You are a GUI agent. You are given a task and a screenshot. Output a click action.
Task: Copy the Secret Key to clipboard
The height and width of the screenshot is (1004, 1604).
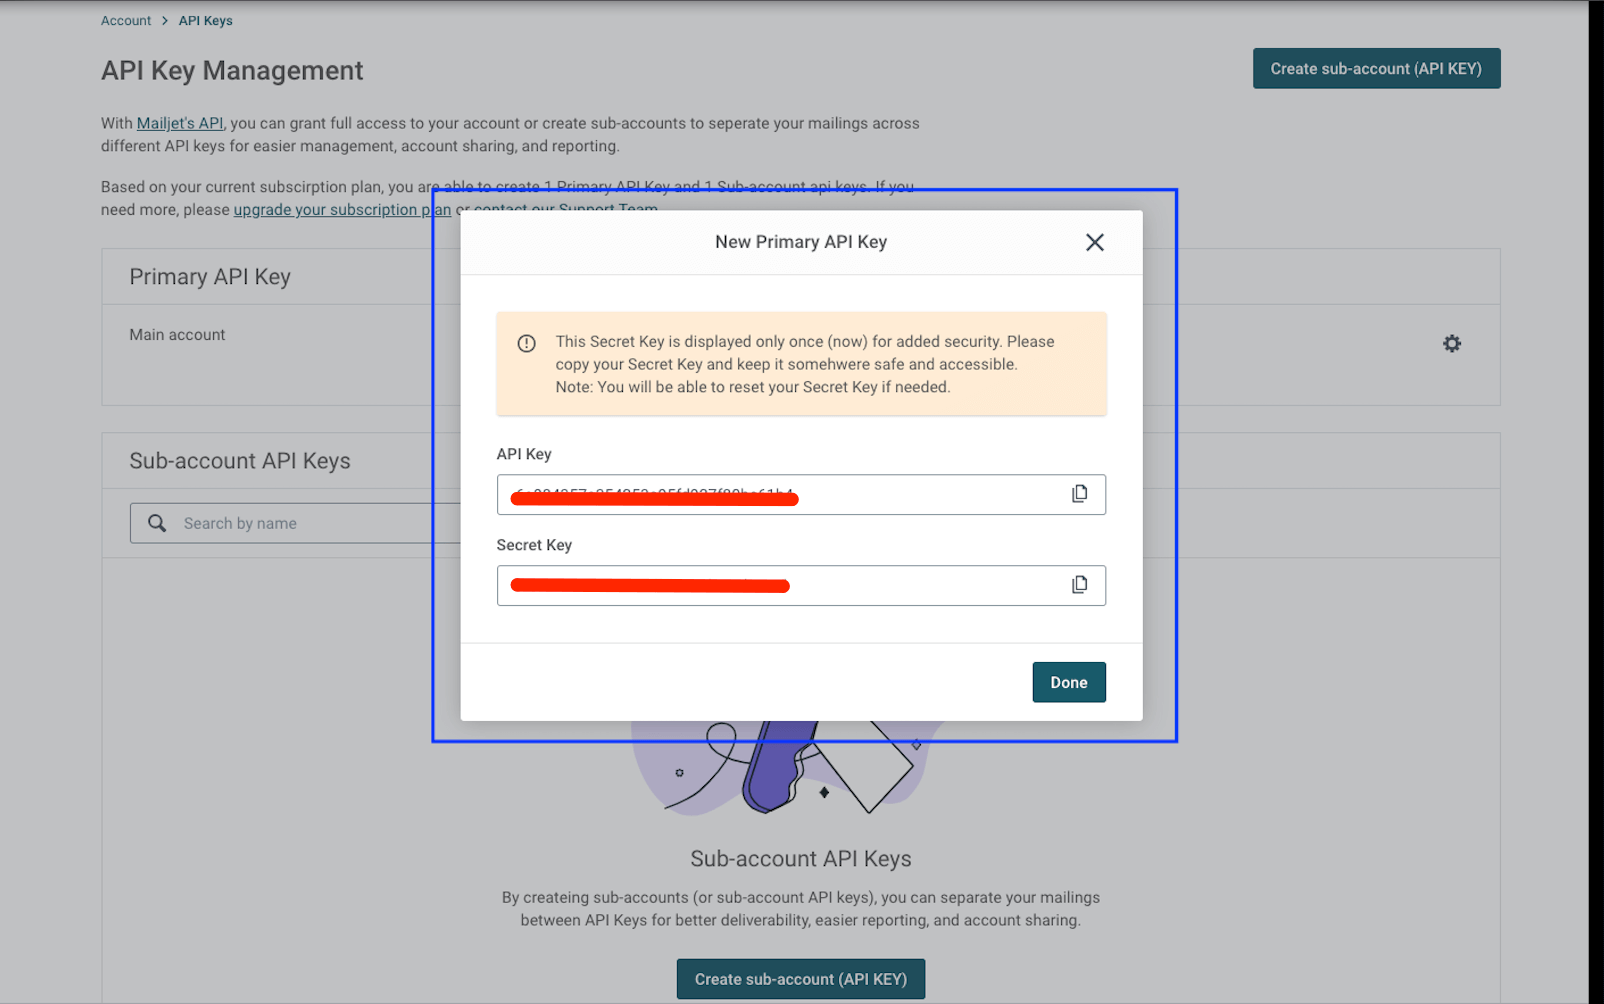point(1079,585)
